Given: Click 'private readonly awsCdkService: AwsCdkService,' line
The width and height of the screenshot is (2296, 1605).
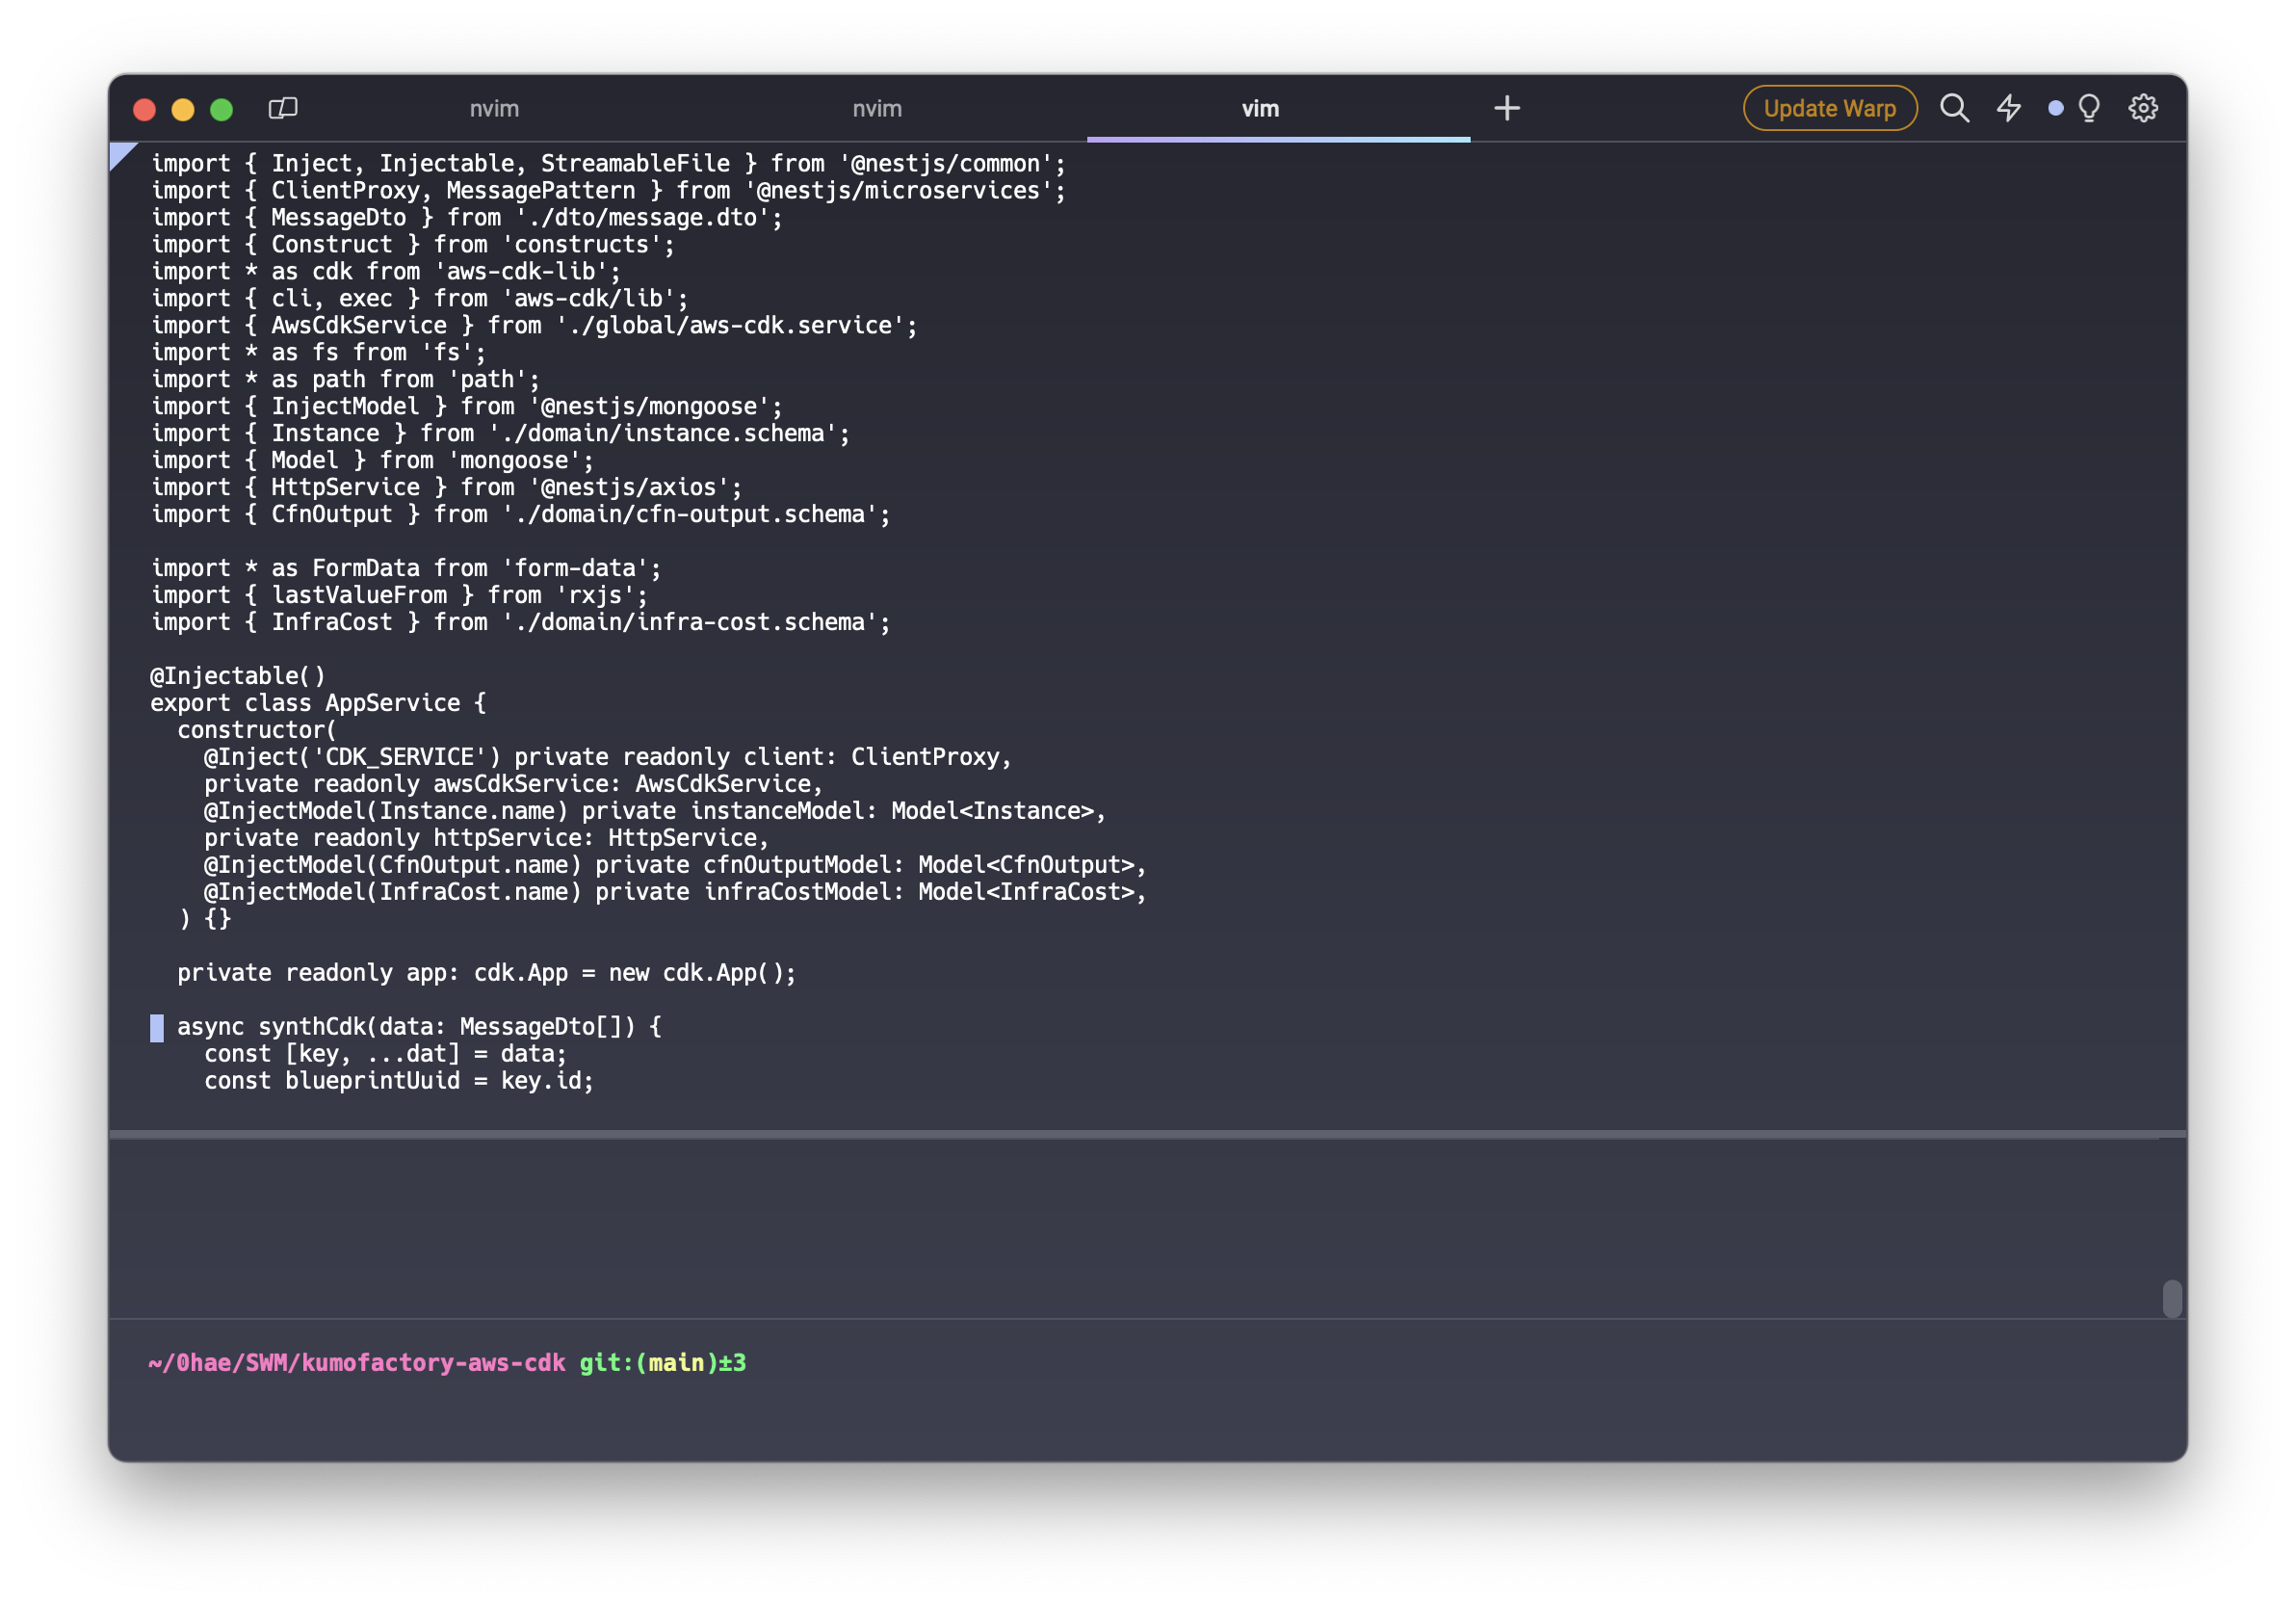Looking at the screenshot, I should pos(513,784).
